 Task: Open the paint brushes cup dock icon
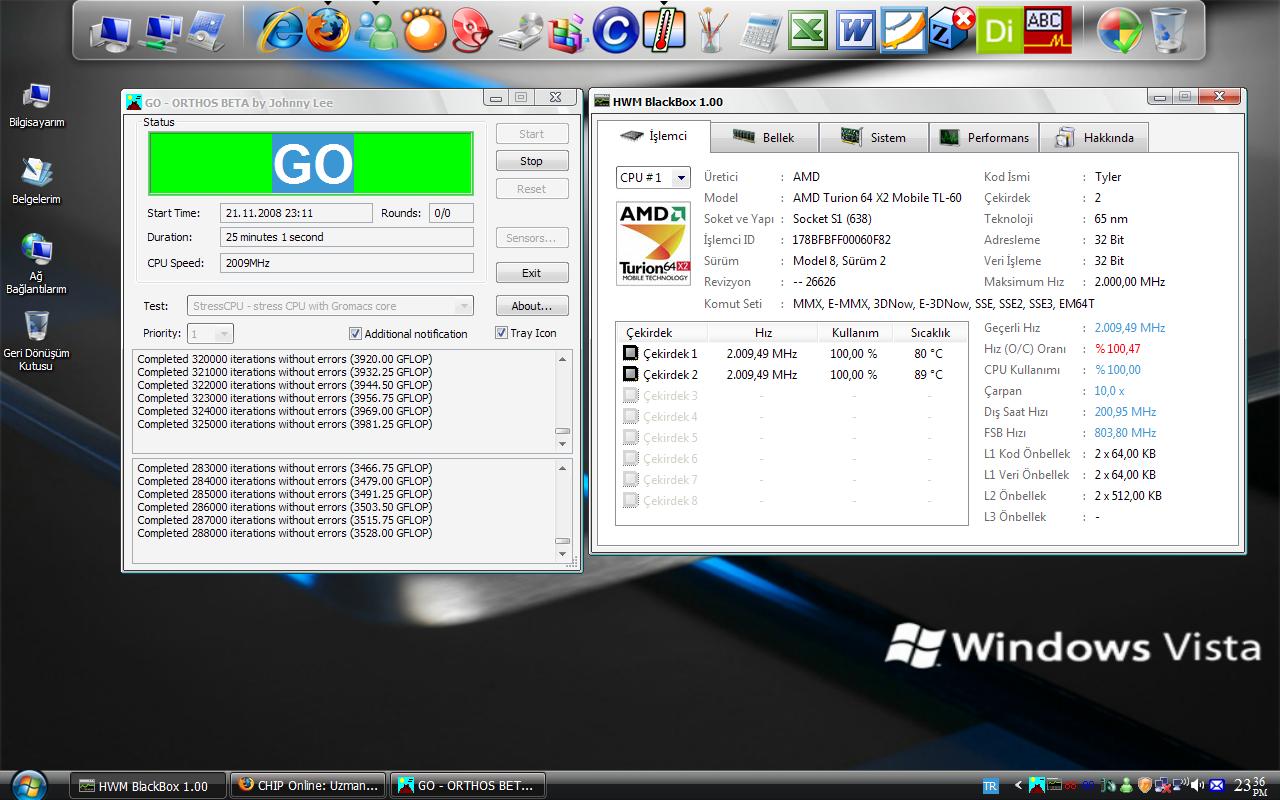pyautogui.click(x=712, y=30)
